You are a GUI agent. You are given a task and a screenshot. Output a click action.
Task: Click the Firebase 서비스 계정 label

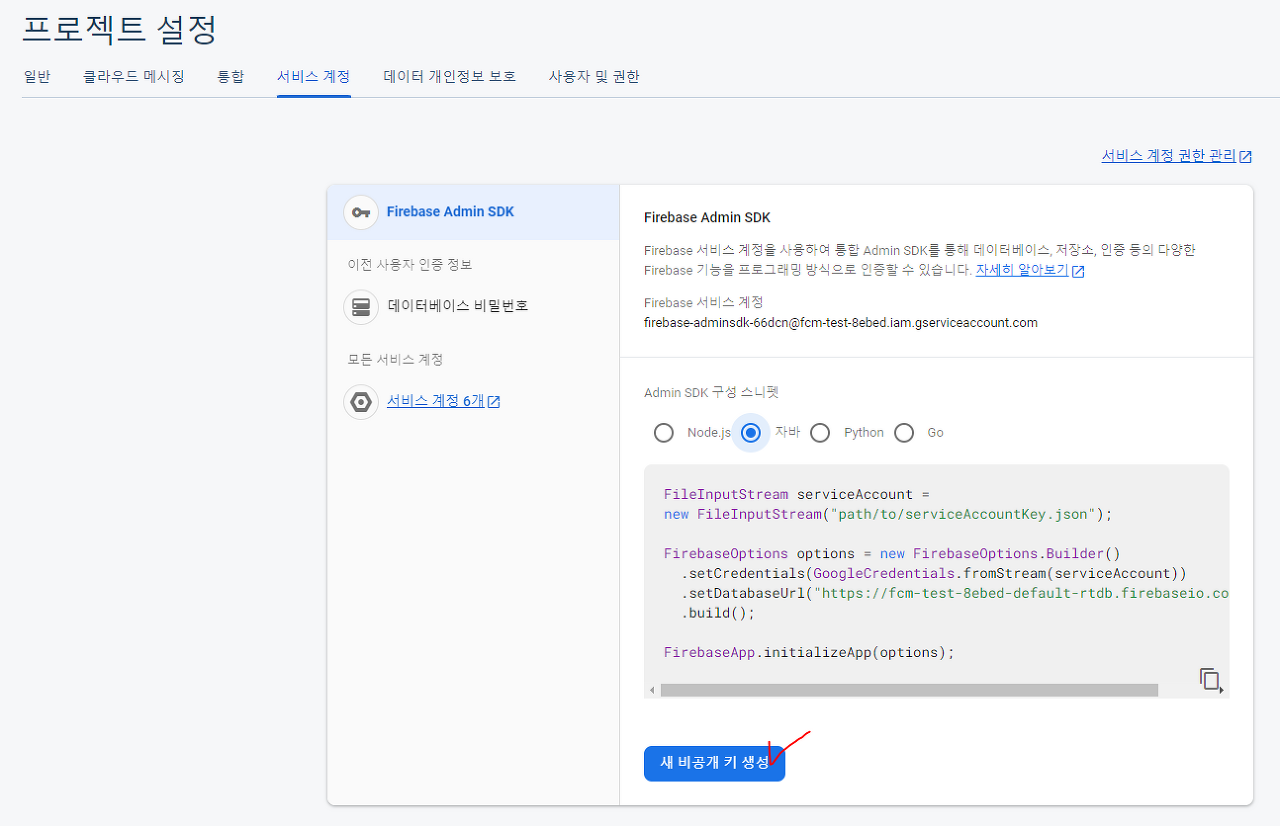tap(704, 302)
